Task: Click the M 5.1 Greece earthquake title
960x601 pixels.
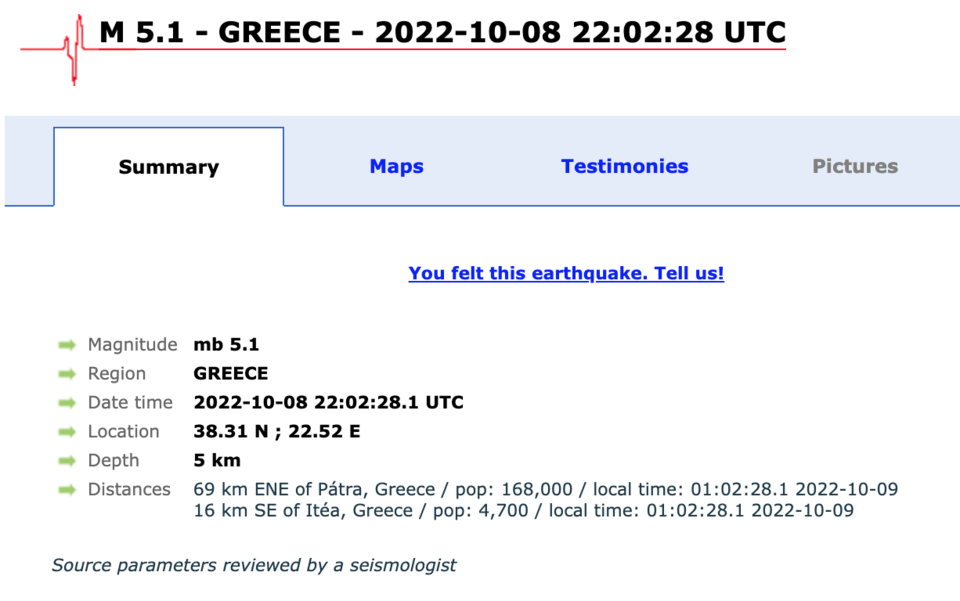Action: 442,33
